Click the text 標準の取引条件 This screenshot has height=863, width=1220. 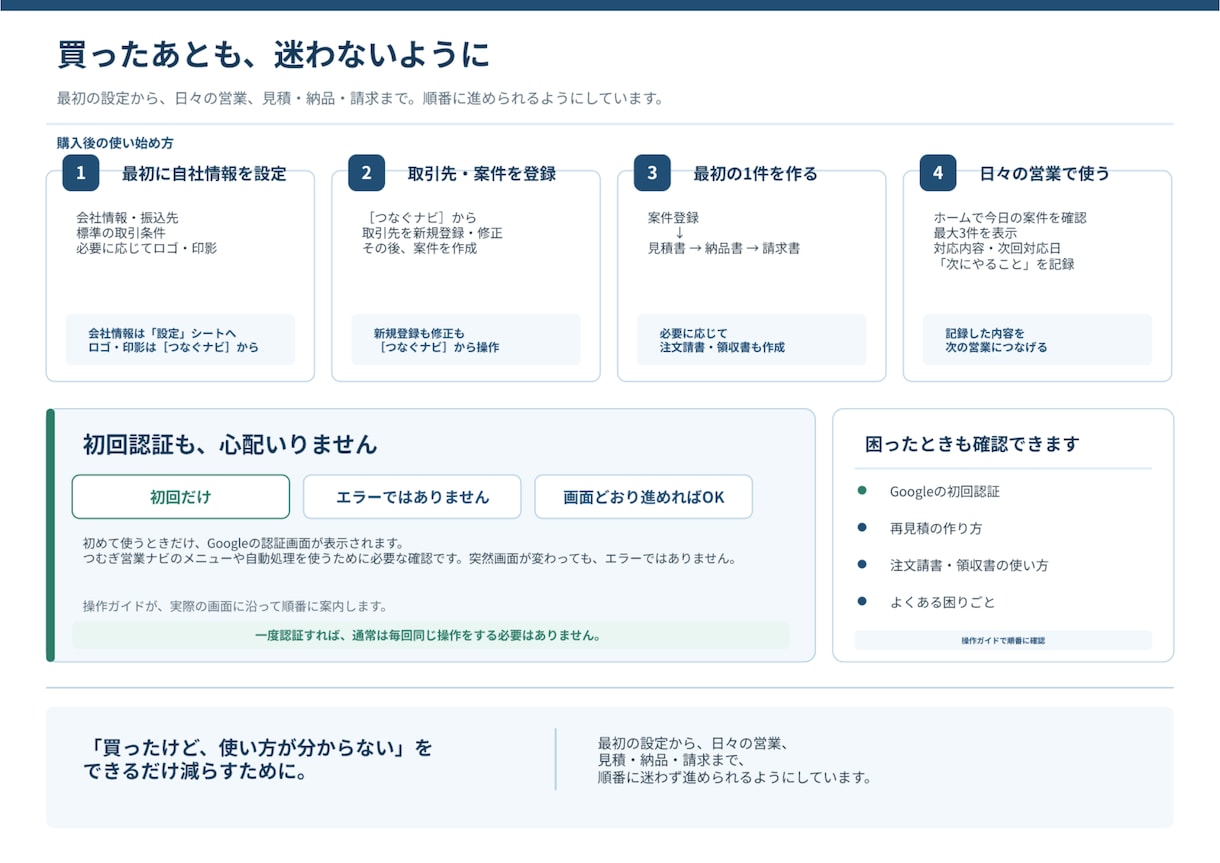[120, 233]
